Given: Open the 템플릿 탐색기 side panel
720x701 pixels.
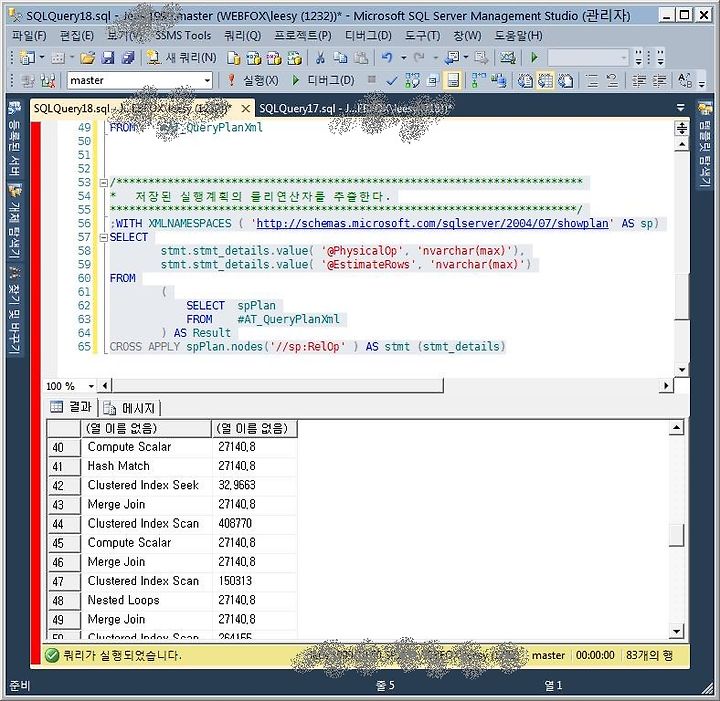Looking at the screenshot, I should click(704, 145).
